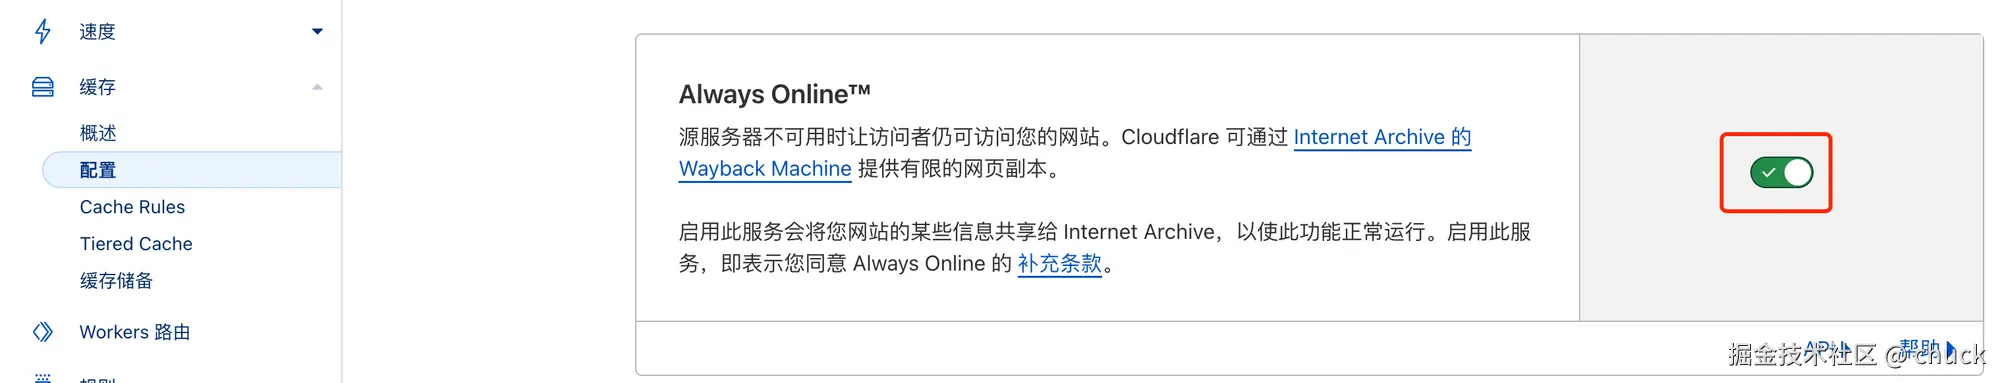Collapse the 缓存 section arrow
This screenshot has width=2000, height=383.
coord(317,87)
